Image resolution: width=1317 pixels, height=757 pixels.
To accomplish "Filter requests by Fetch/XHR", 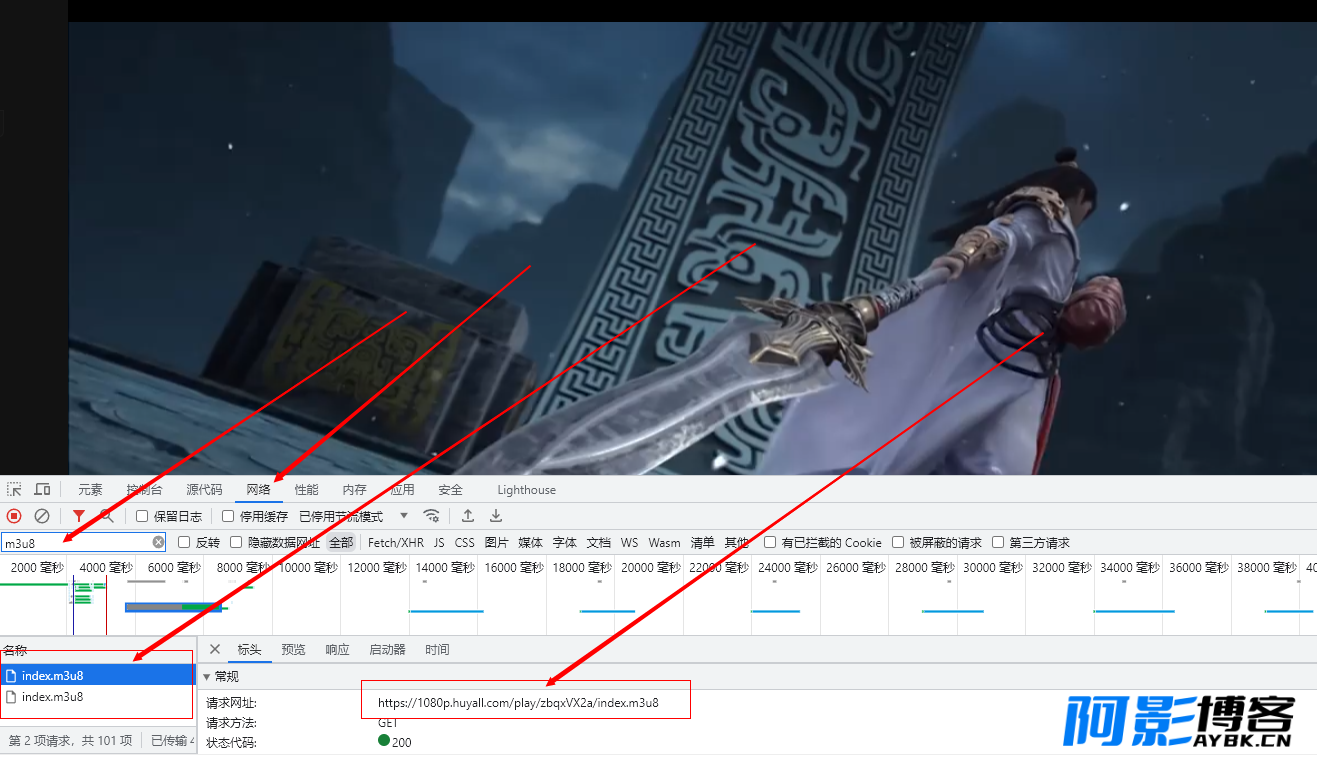I will click(x=396, y=542).
